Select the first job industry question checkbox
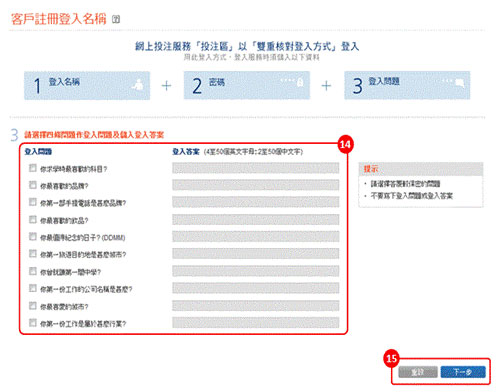Image resolution: width=500 pixels, height=392 pixels. pyautogui.click(x=33, y=323)
